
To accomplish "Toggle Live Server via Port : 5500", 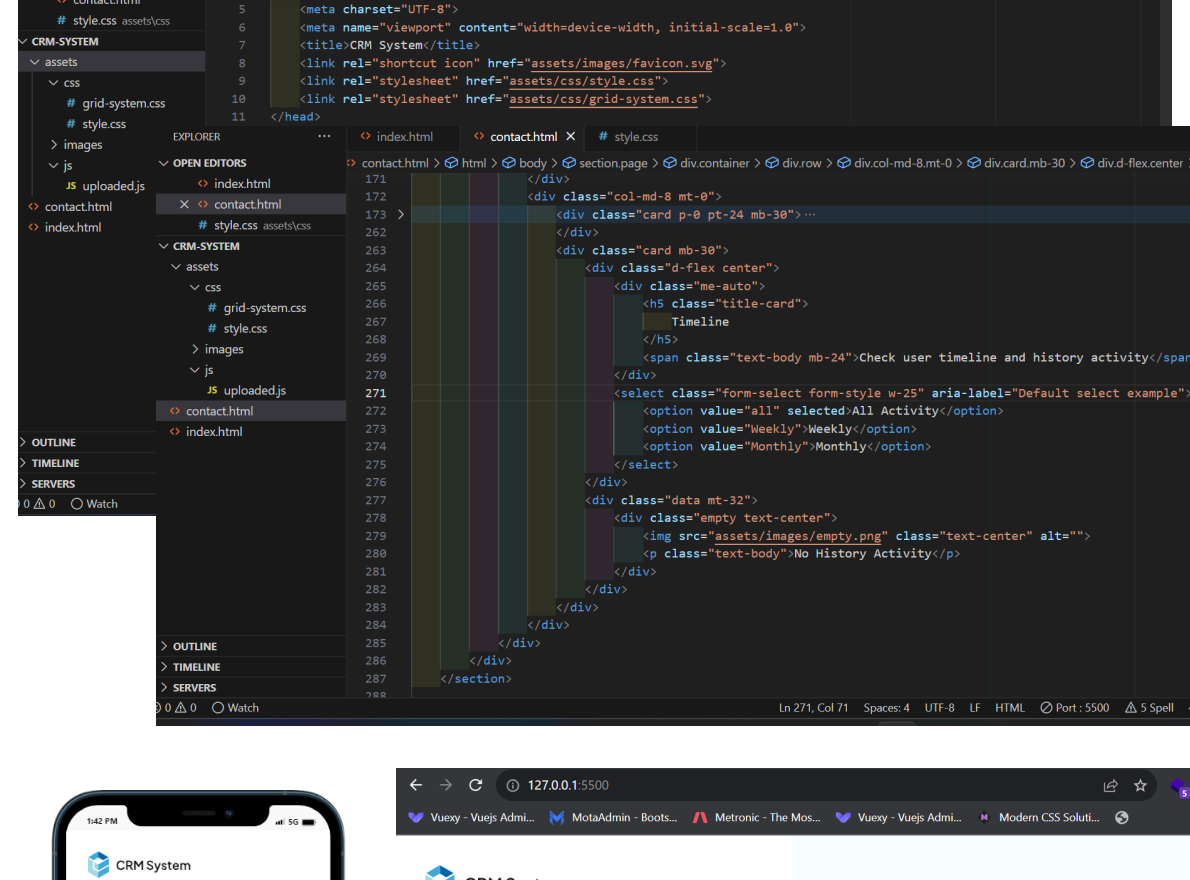I will pyautogui.click(x=1075, y=707).
